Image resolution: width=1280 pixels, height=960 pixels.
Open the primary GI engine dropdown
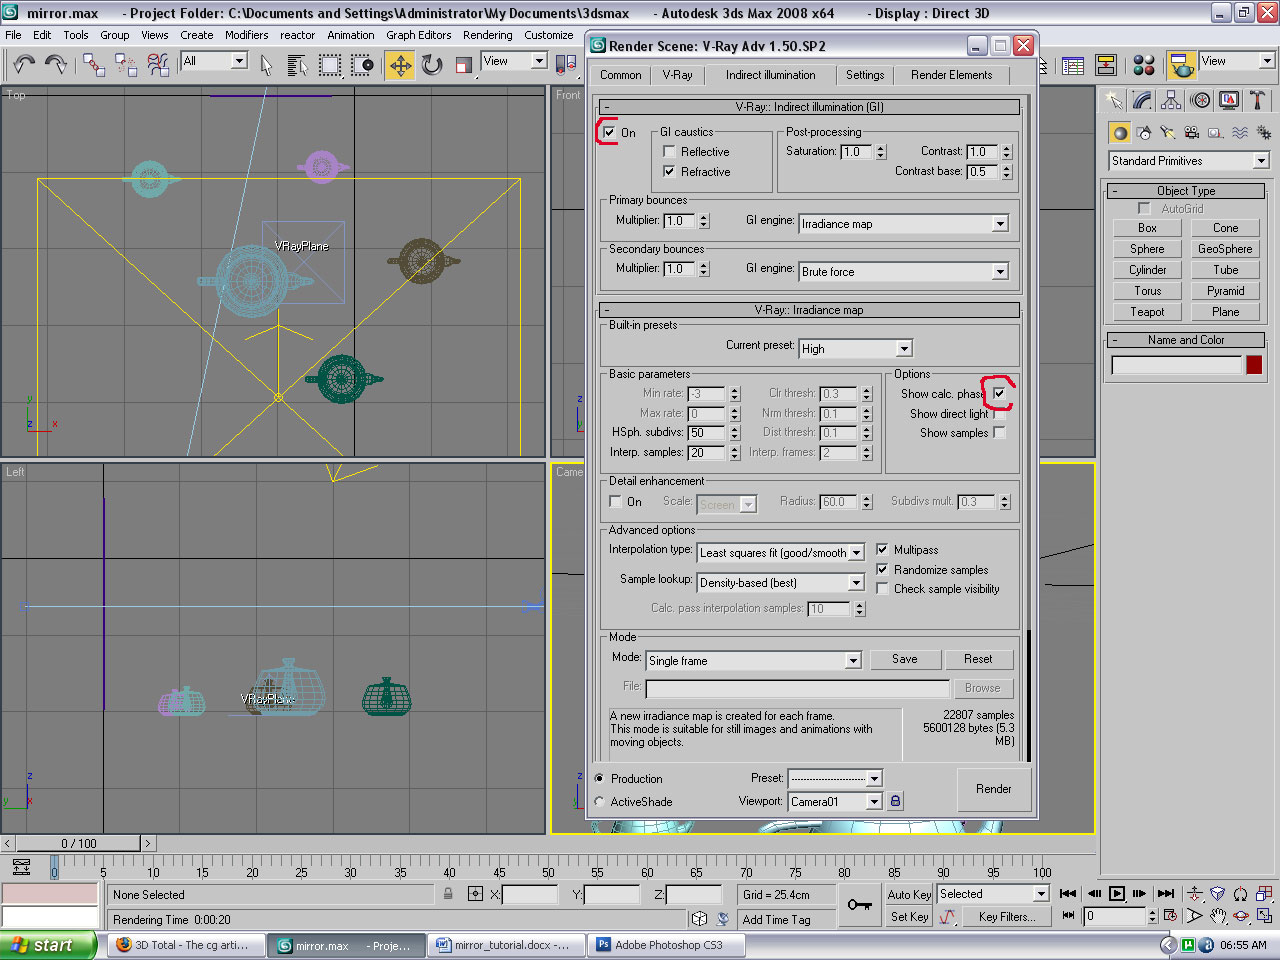(999, 224)
